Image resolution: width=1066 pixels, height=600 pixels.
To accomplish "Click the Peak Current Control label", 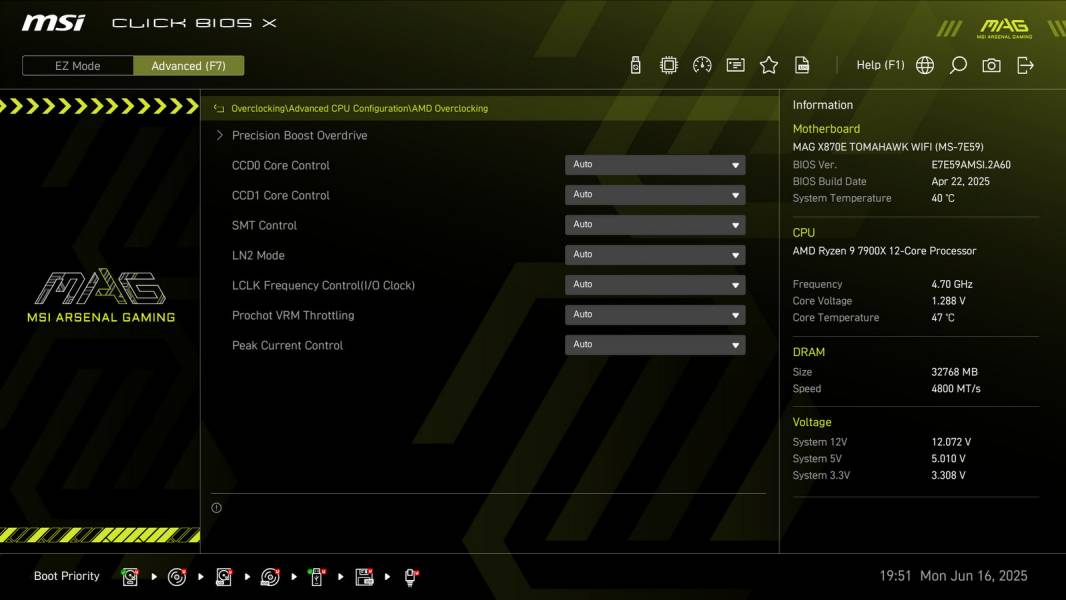I will pos(288,345).
